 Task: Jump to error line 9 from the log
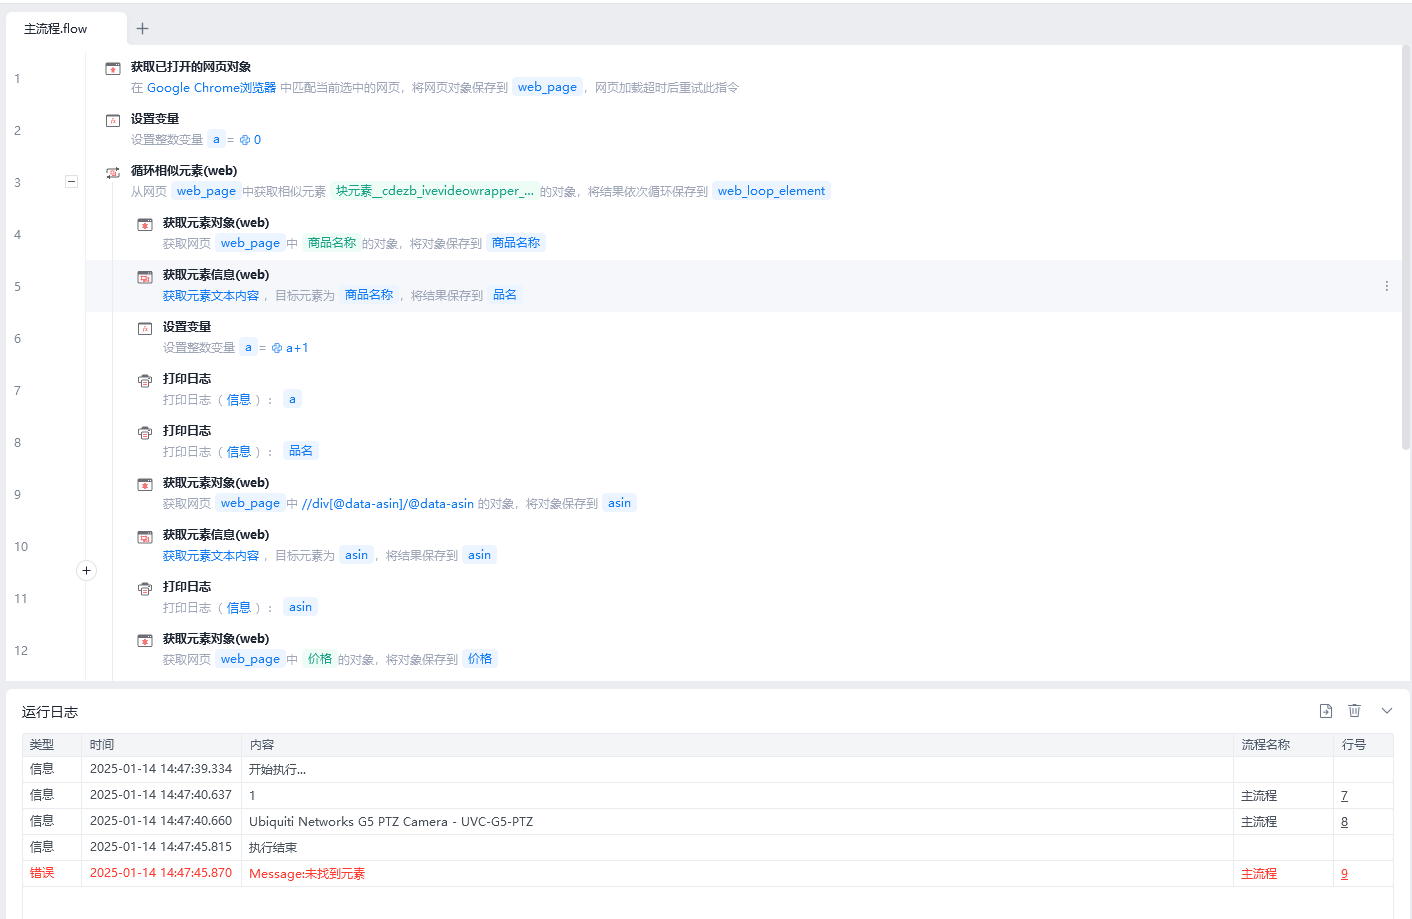1344,874
